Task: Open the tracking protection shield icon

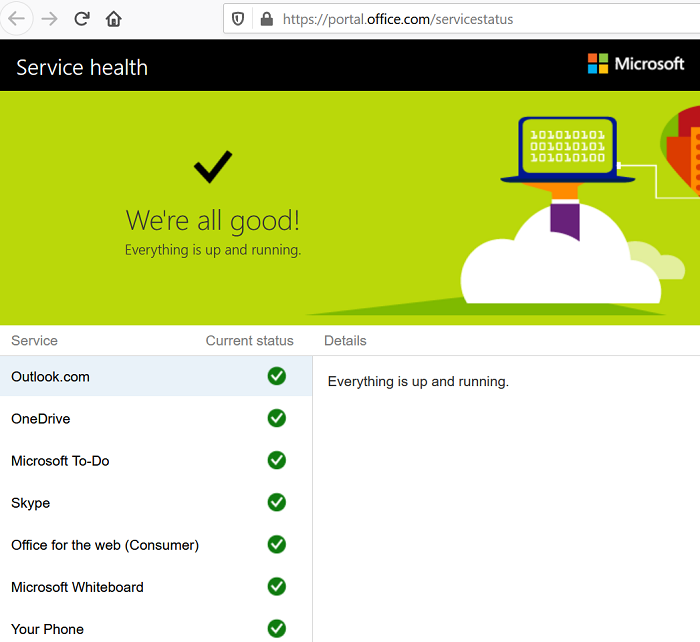Action: 238,19
